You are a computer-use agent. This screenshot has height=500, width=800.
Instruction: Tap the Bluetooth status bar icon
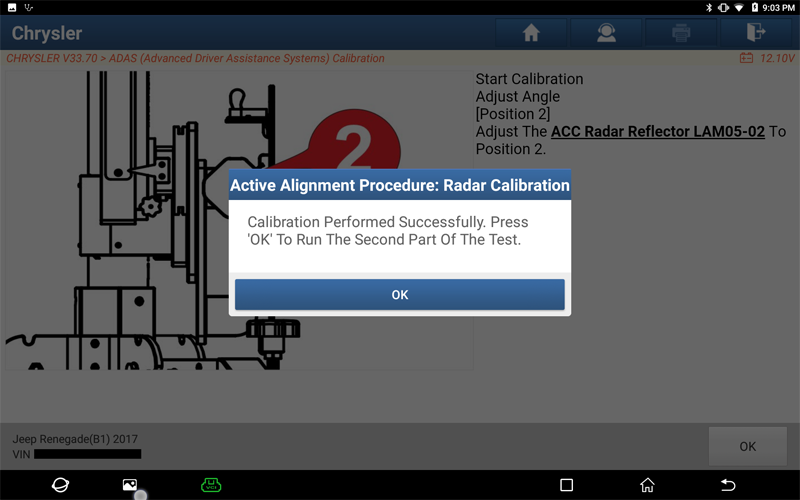click(x=709, y=8)
